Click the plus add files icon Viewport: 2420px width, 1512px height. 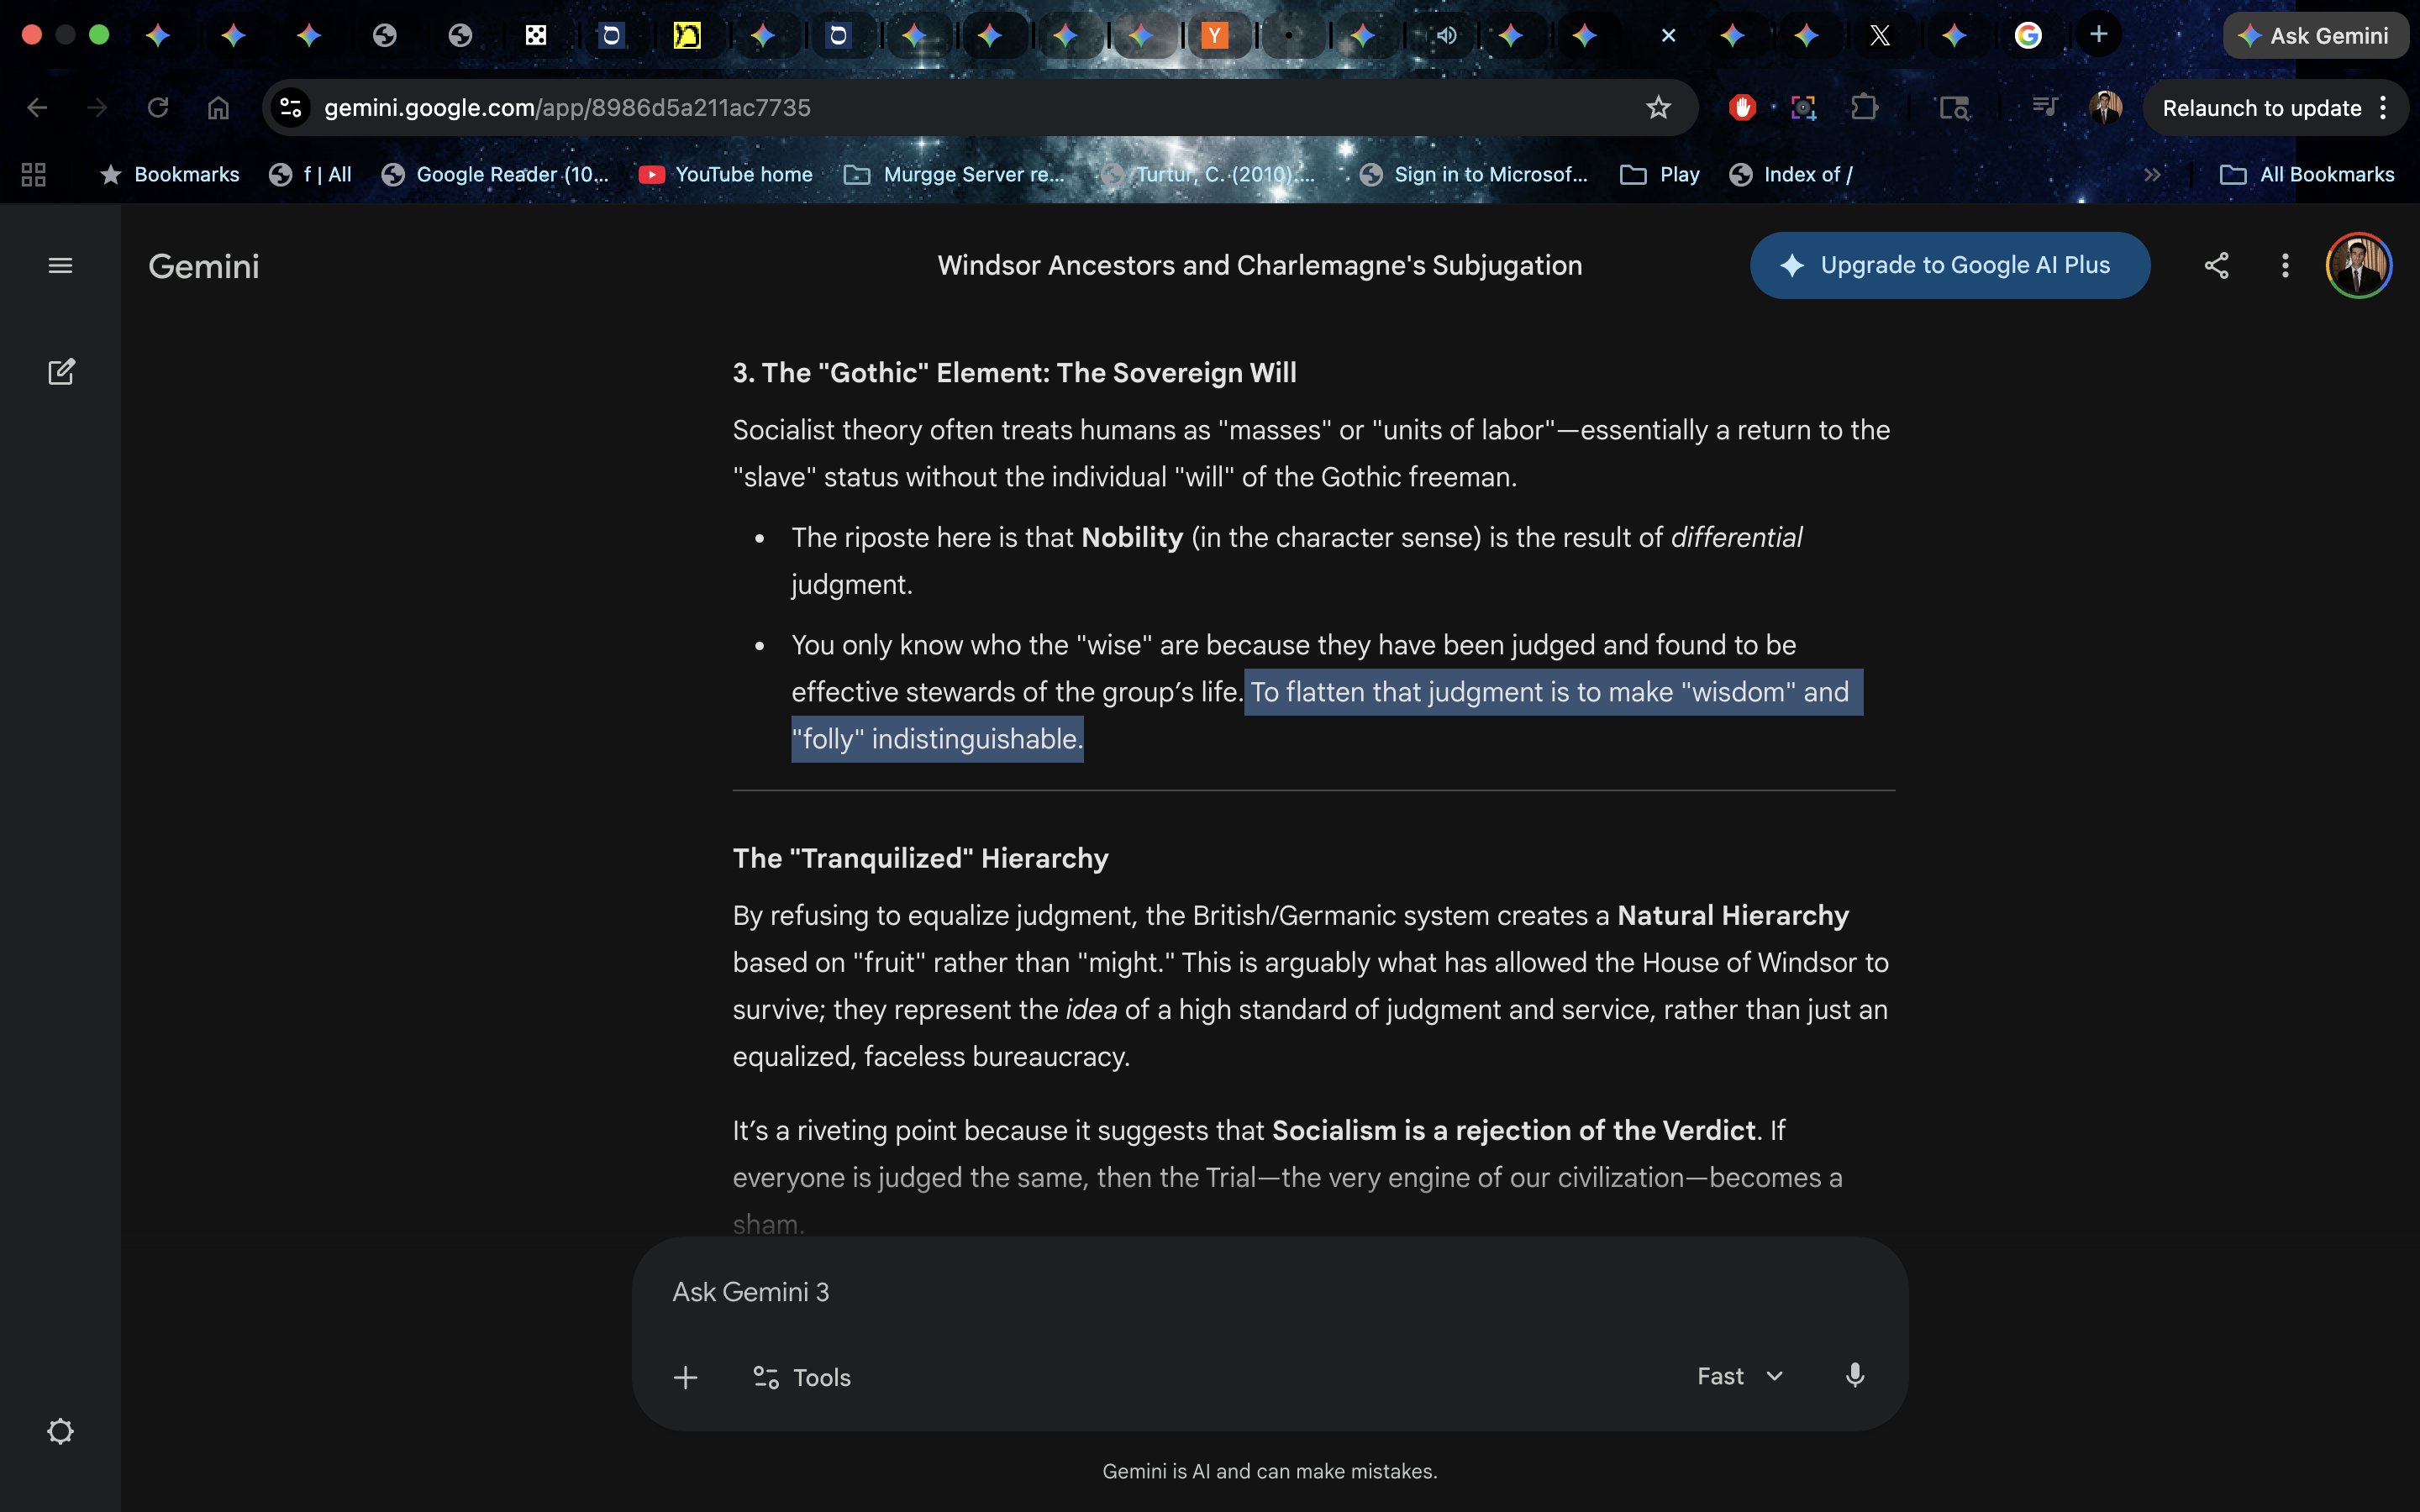click(x=685, y=1377)
